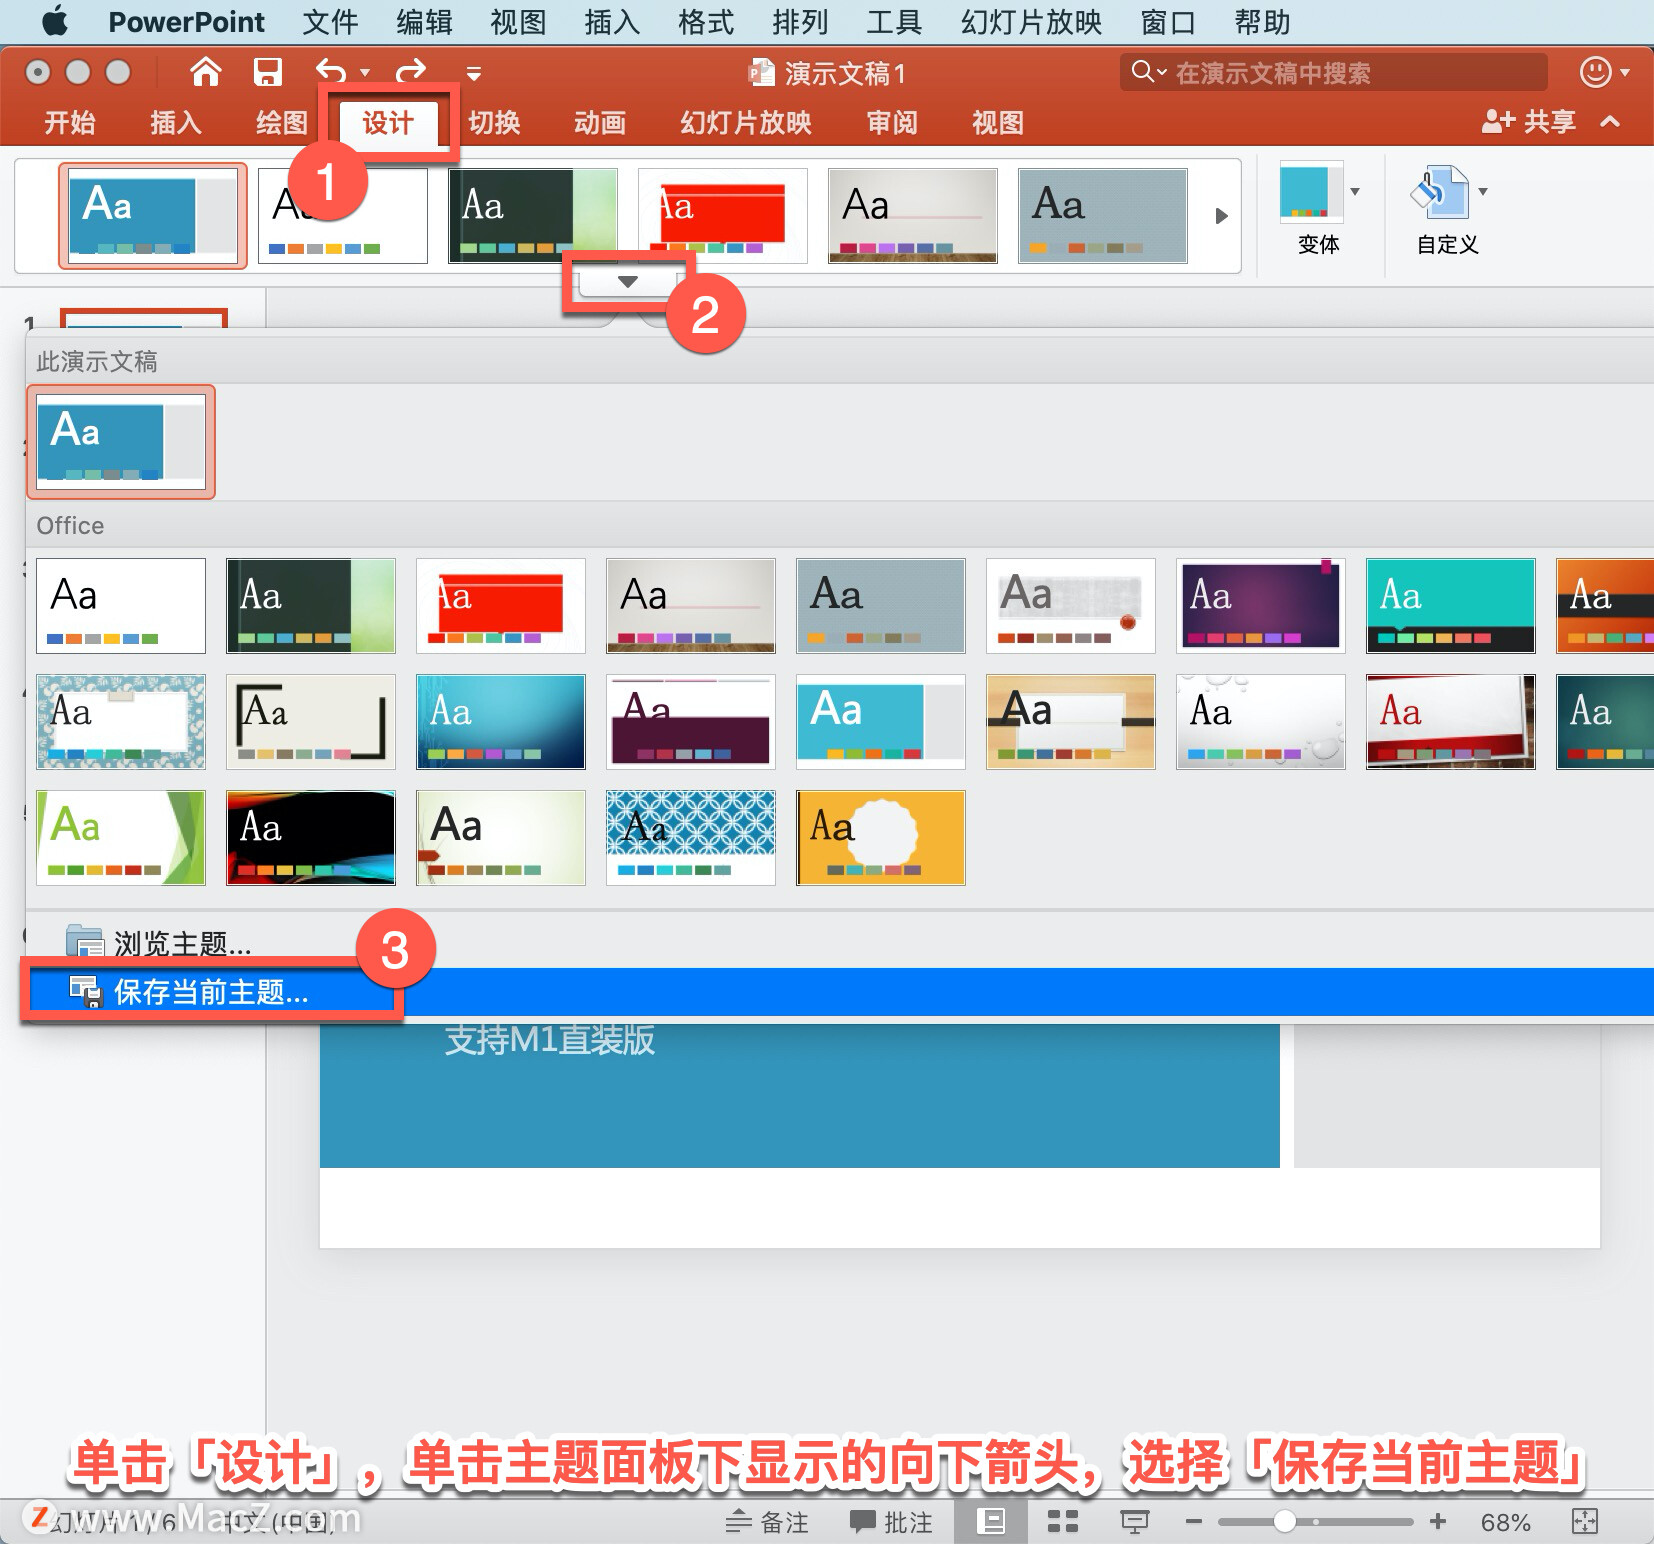Choose the teal with black bar theme
This screenshot has height=1544, width=1654.
point(1451,606)
